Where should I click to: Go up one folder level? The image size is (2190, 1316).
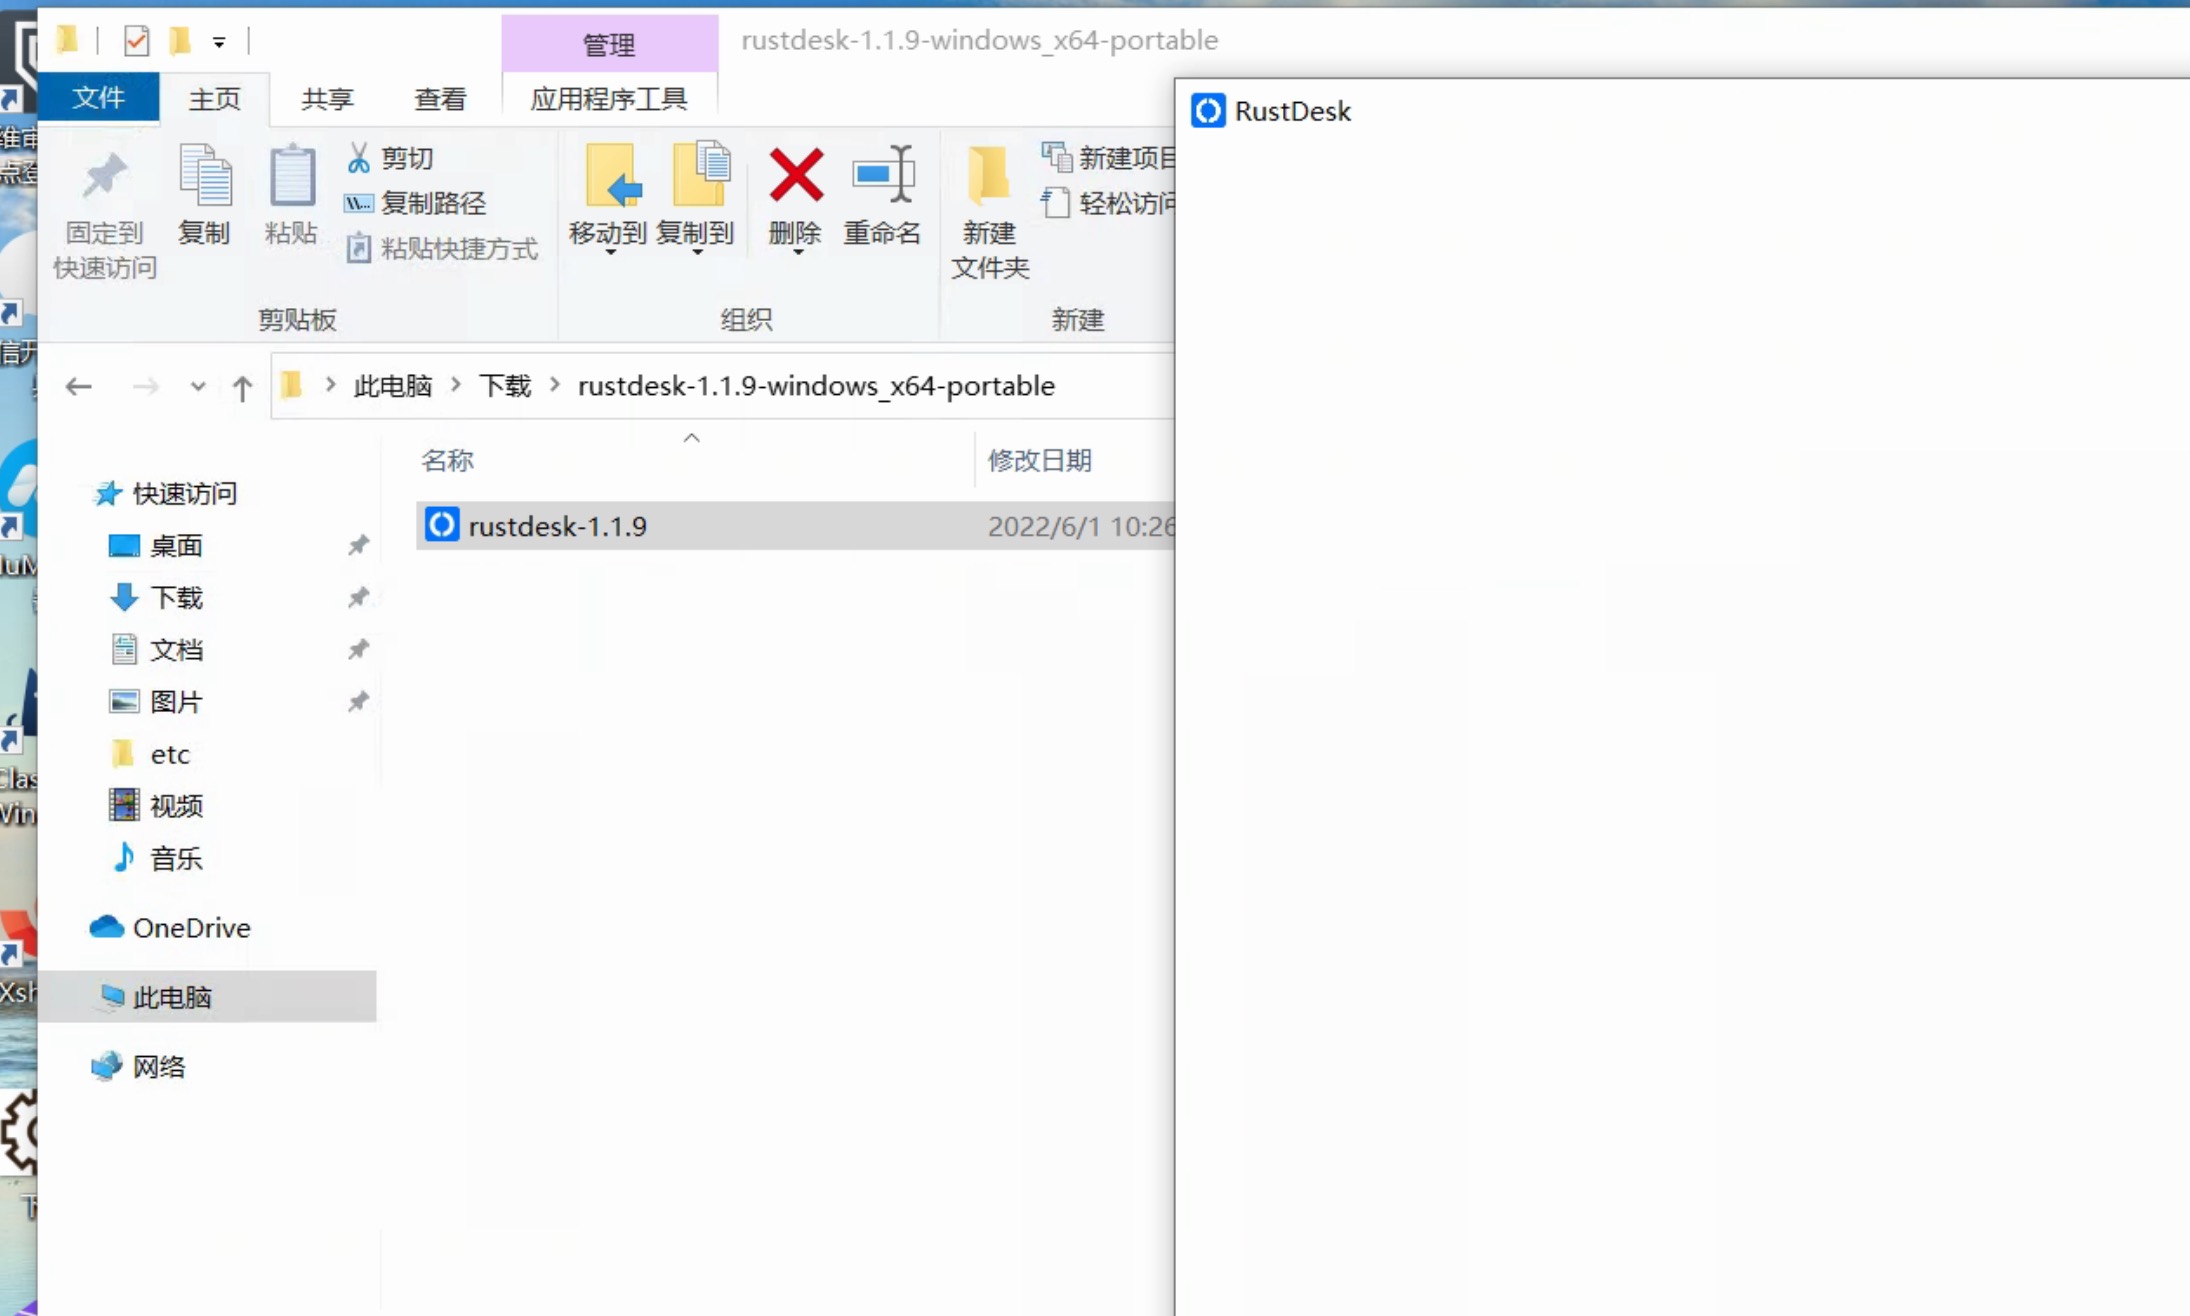pos(242,387)
